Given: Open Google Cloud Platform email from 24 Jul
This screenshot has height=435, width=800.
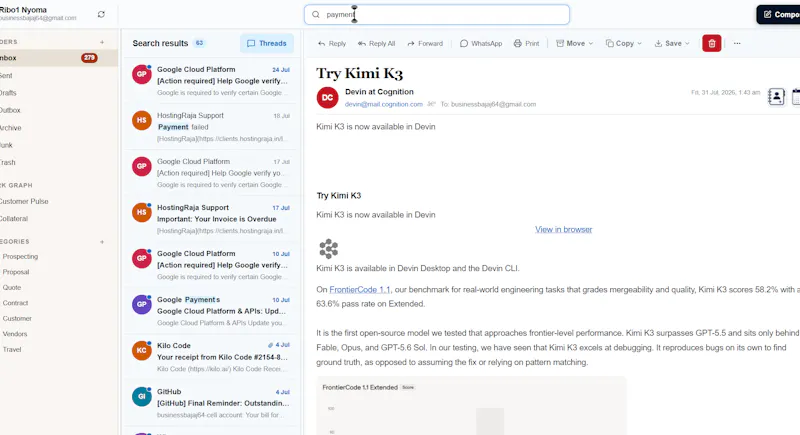Looking at the screenshot, I should pyautogui.click(x=211, y=81).
